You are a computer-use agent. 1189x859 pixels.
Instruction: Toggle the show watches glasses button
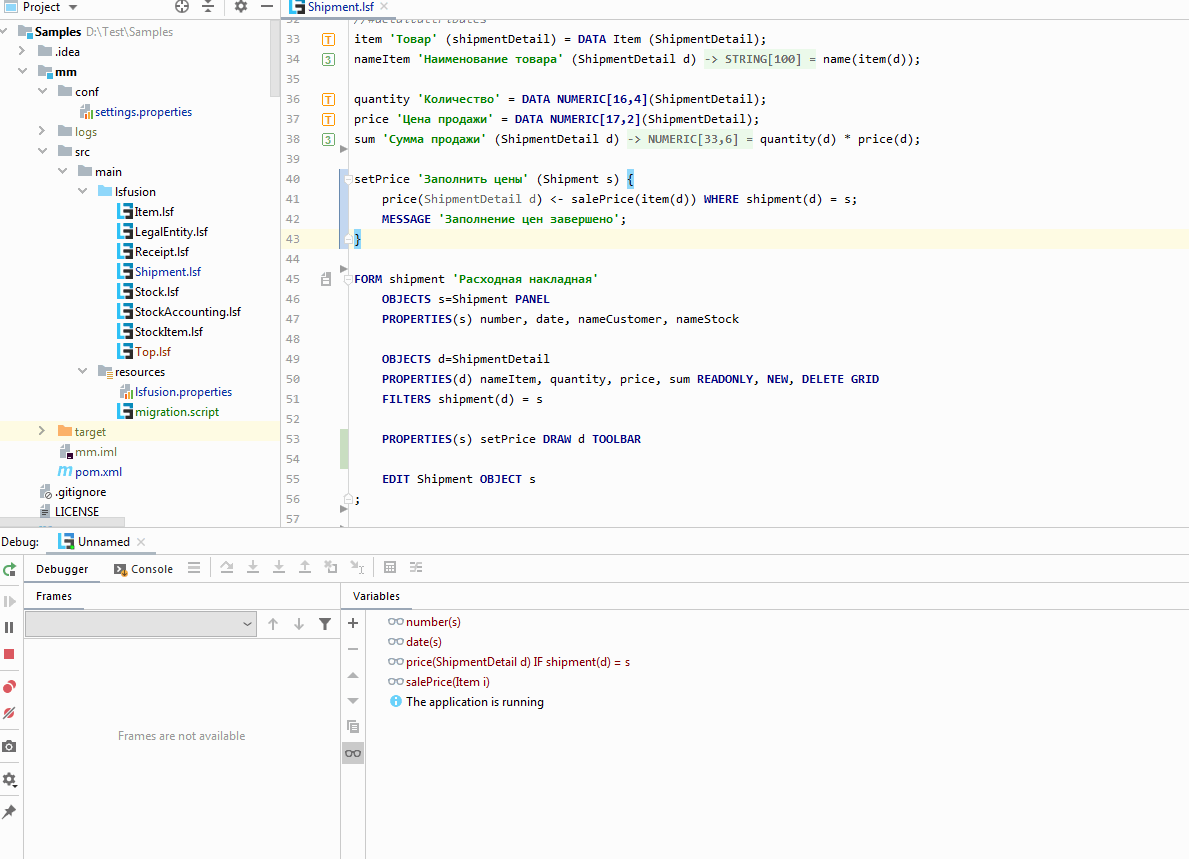[x=353, y=753]
